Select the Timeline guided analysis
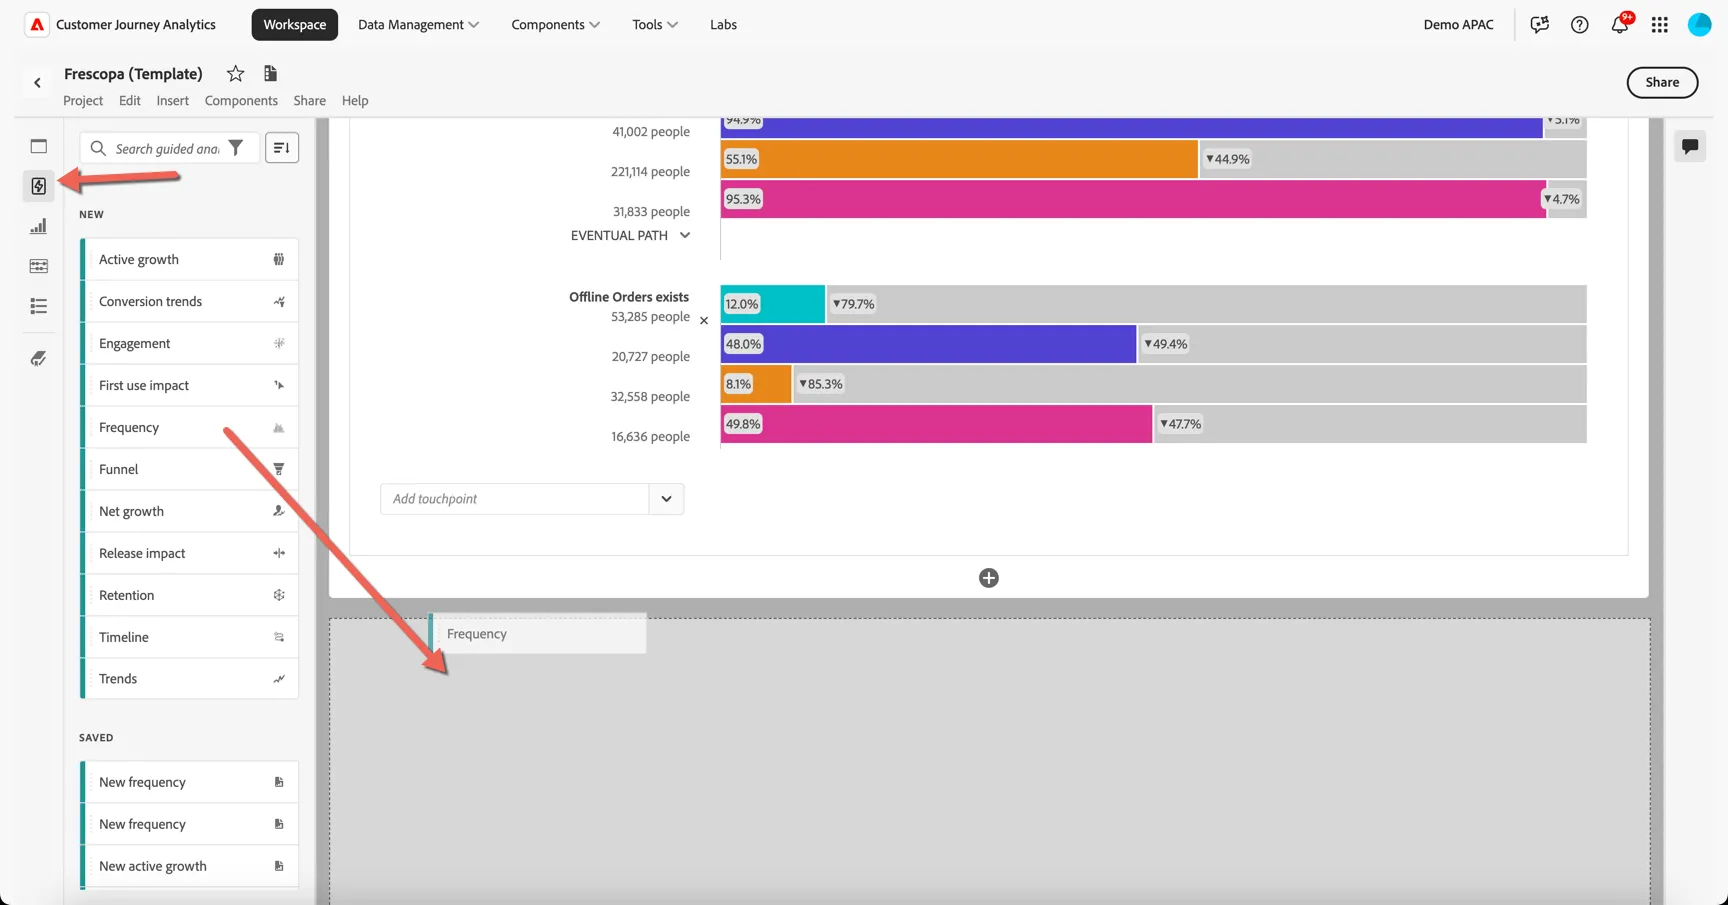1728x905 pixels. (x=189, y=638)
